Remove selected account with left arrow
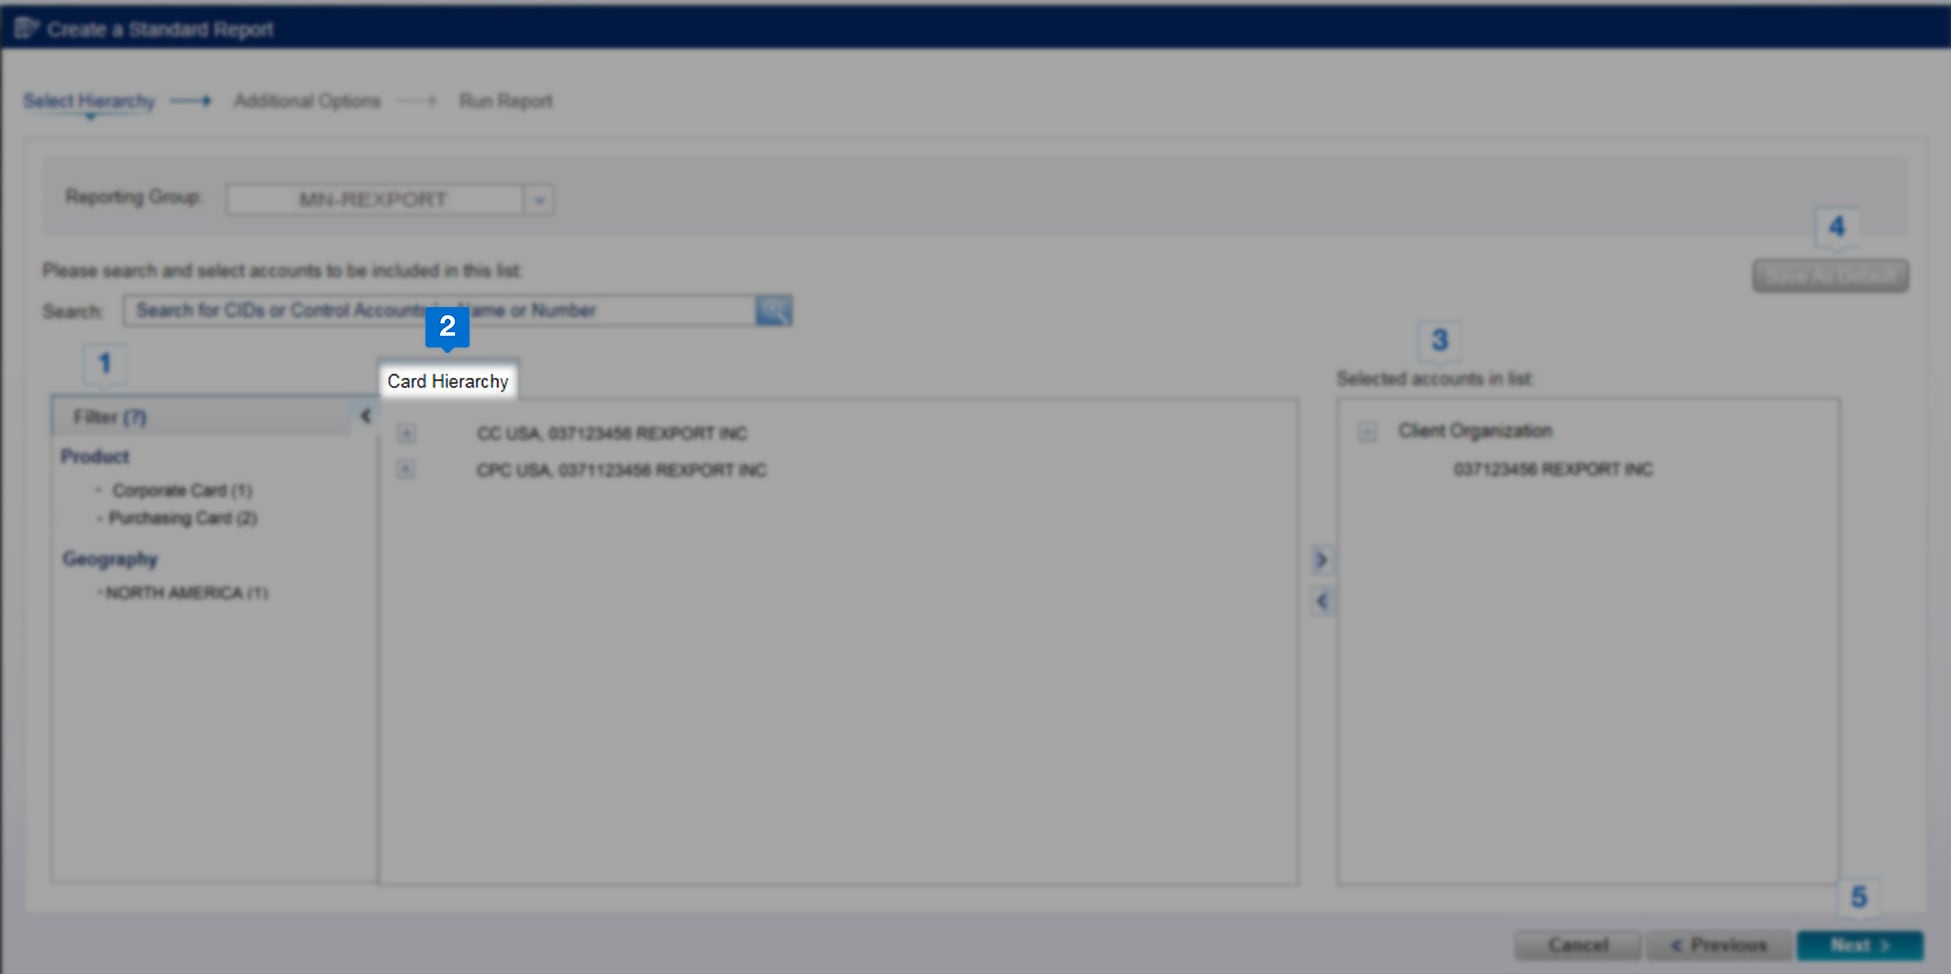Screen dimensions: 1951x974 click(1321, 601)
